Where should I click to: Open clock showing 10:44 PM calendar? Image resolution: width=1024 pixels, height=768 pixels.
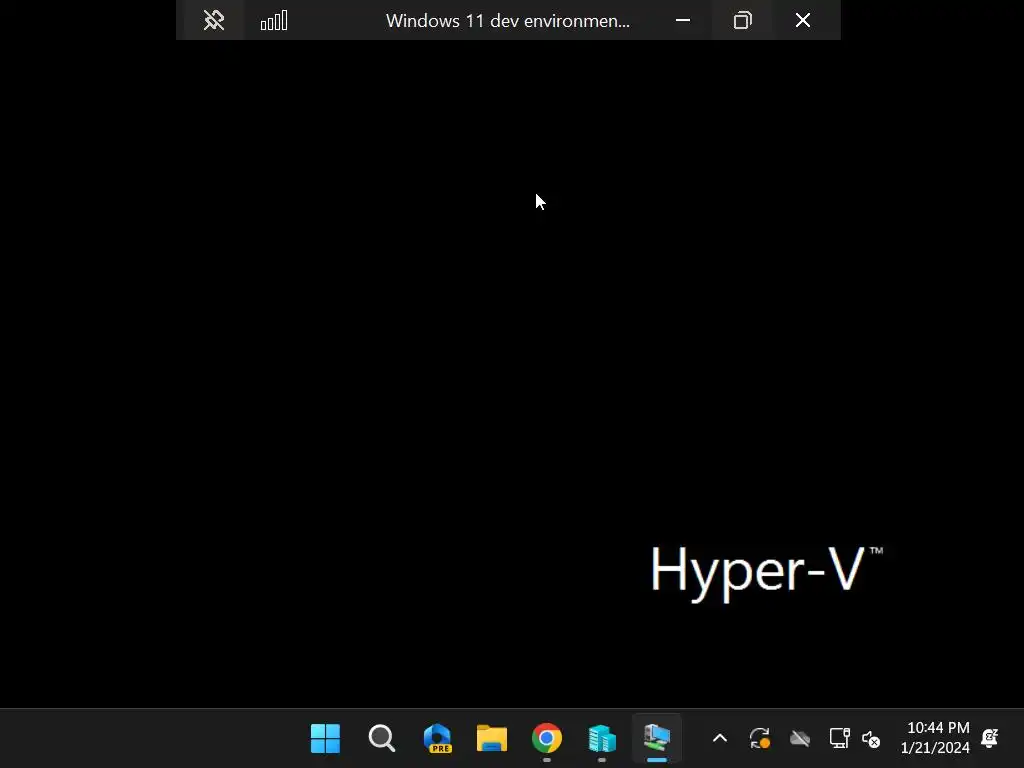coord(935,738)
